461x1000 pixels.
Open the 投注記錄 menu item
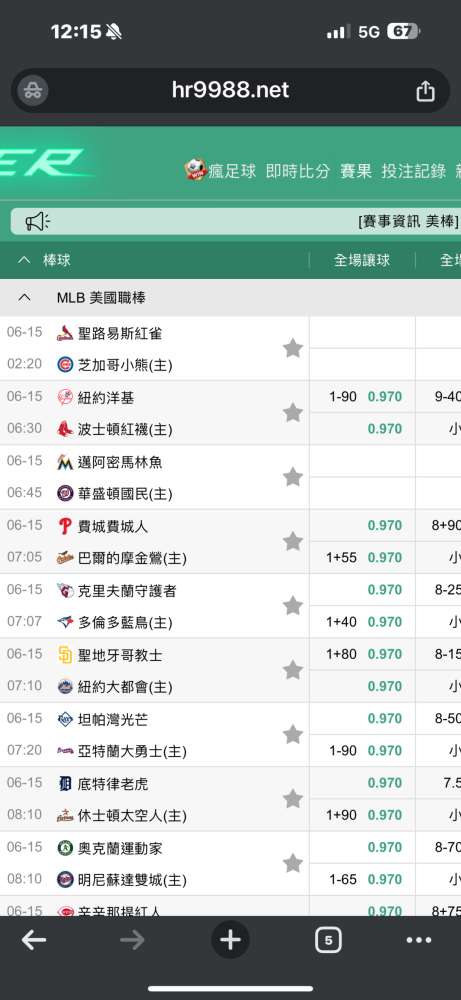point(413,171)
